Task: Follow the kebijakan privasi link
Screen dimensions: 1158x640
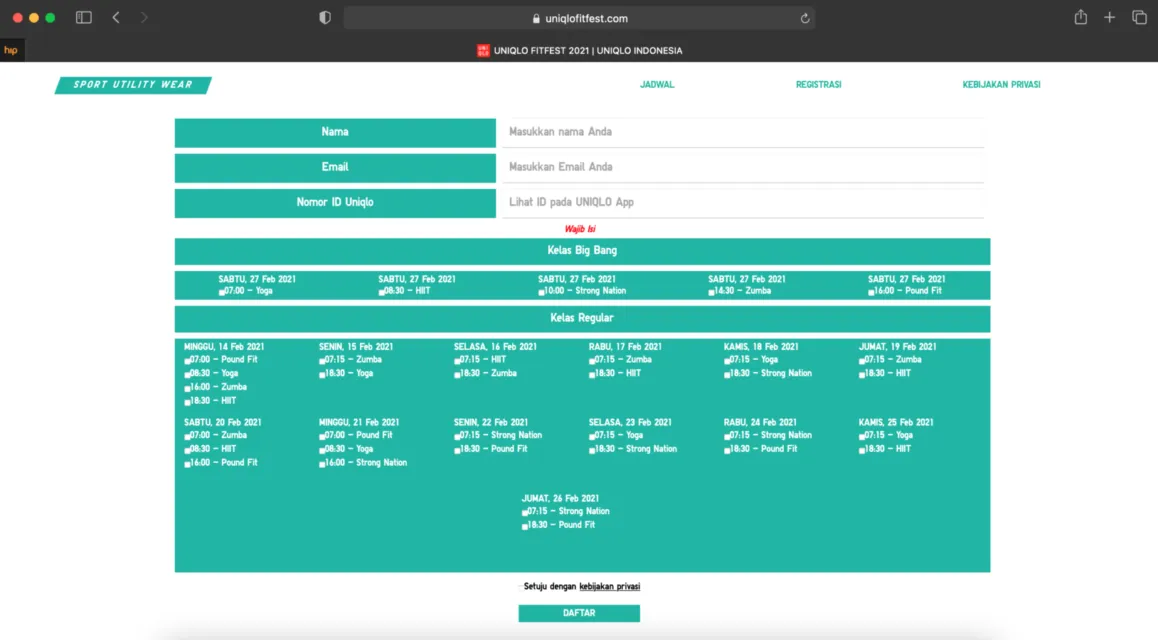Action: pos(609,587)
